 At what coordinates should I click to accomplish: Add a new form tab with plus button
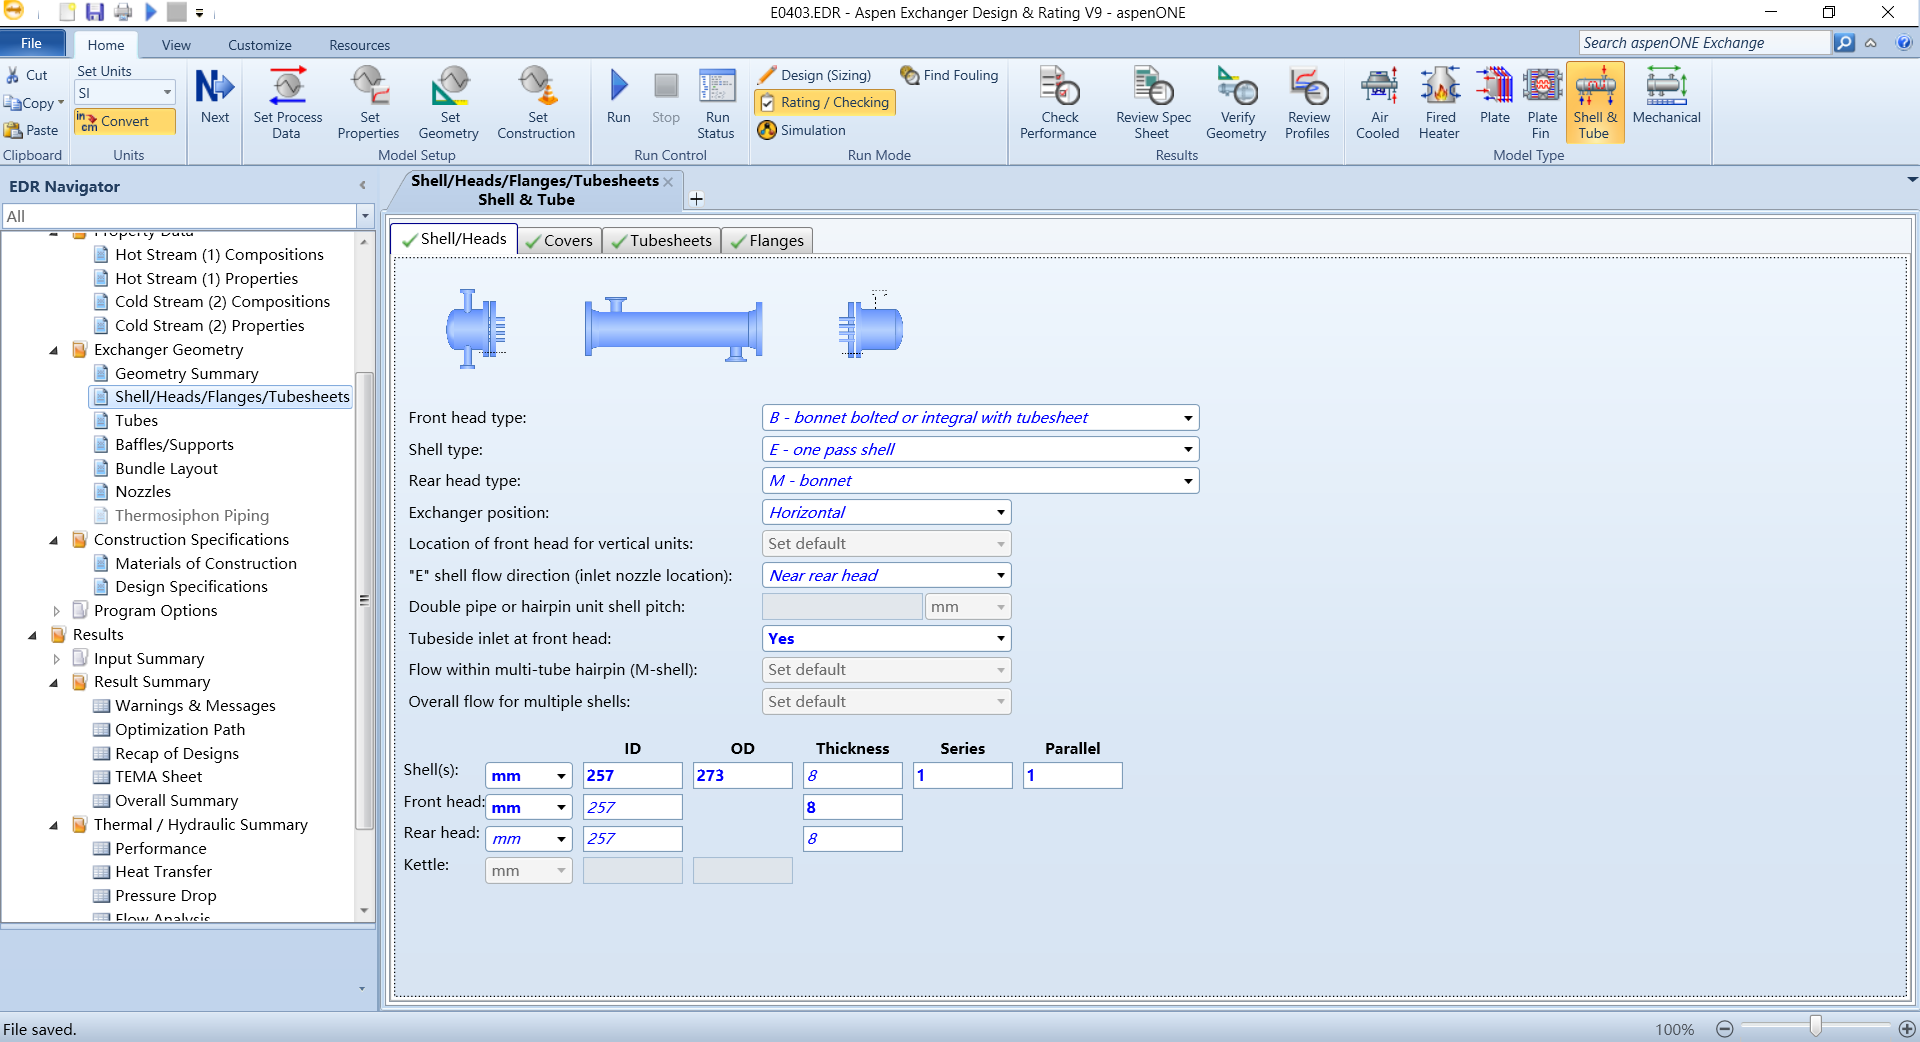point(697,199)
